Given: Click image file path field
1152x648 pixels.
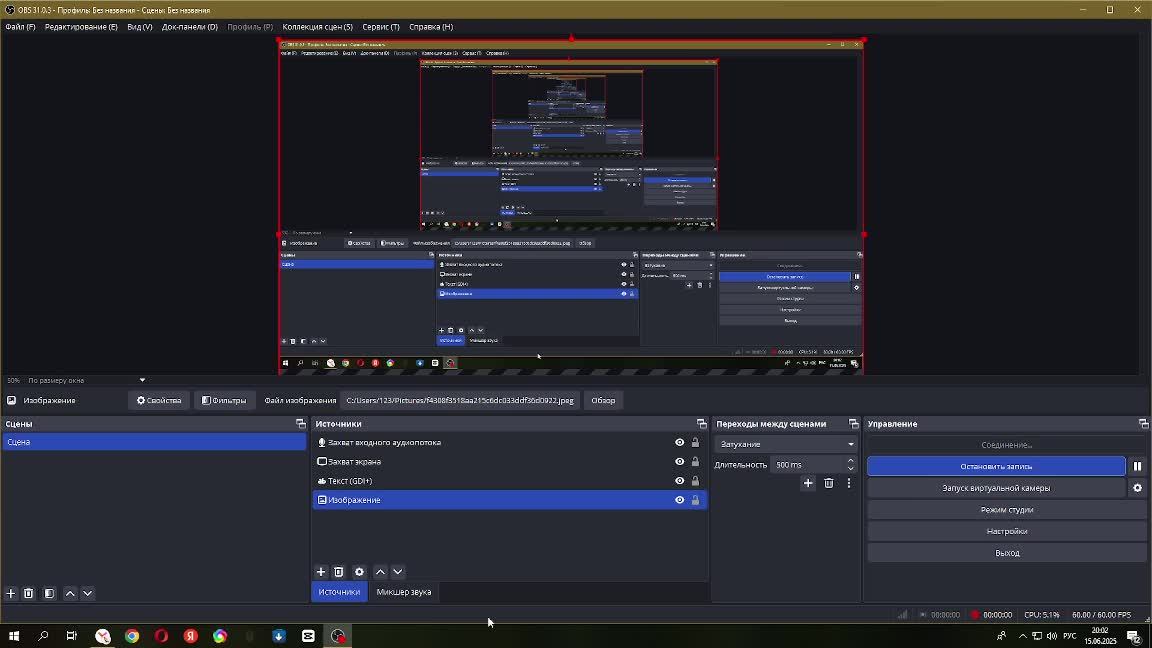Looking at the screenshot, I should 460,400.
